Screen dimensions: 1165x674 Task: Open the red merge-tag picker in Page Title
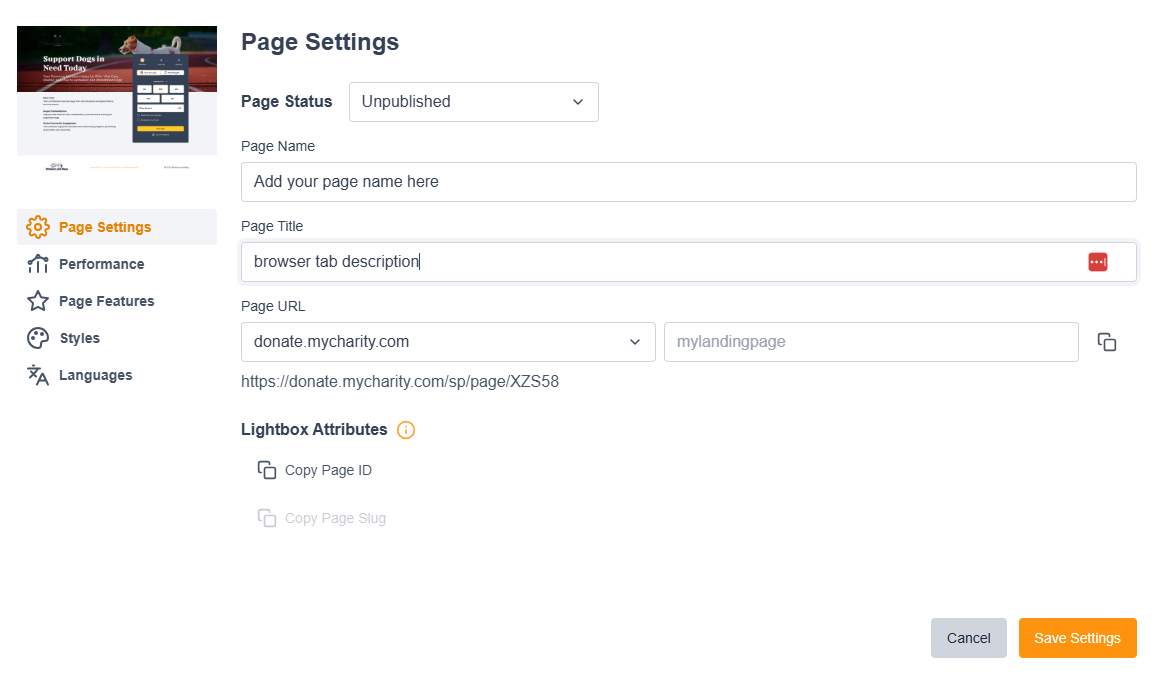(x=1098, y=261)
